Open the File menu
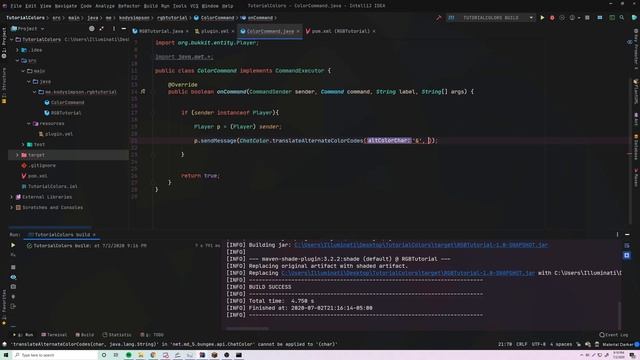The height and width of the screenshot is (360, 640). point(16,6)
